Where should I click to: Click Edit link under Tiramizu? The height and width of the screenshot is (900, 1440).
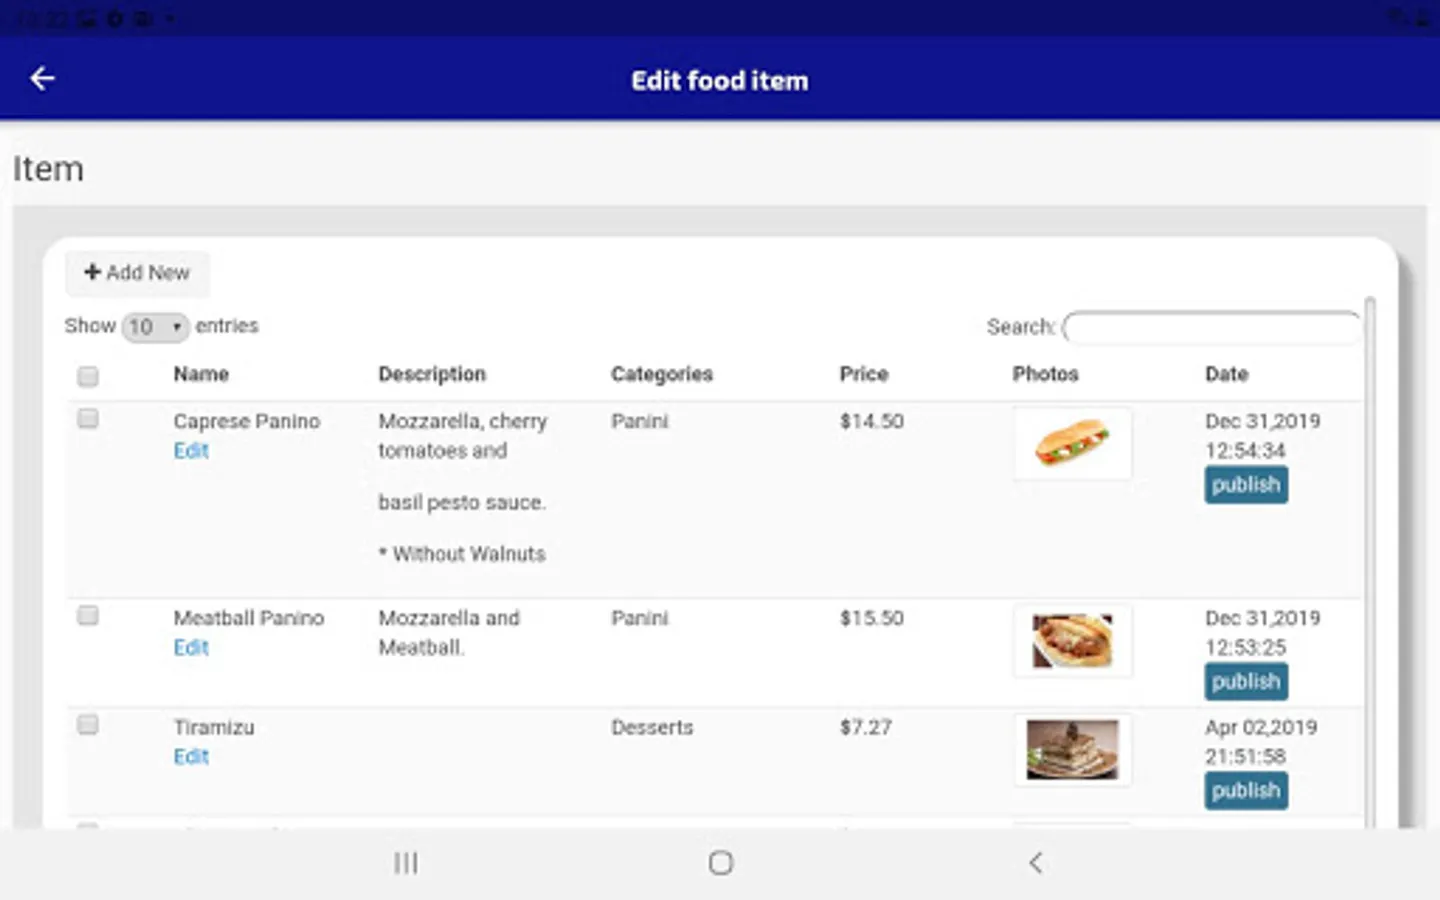191,757
